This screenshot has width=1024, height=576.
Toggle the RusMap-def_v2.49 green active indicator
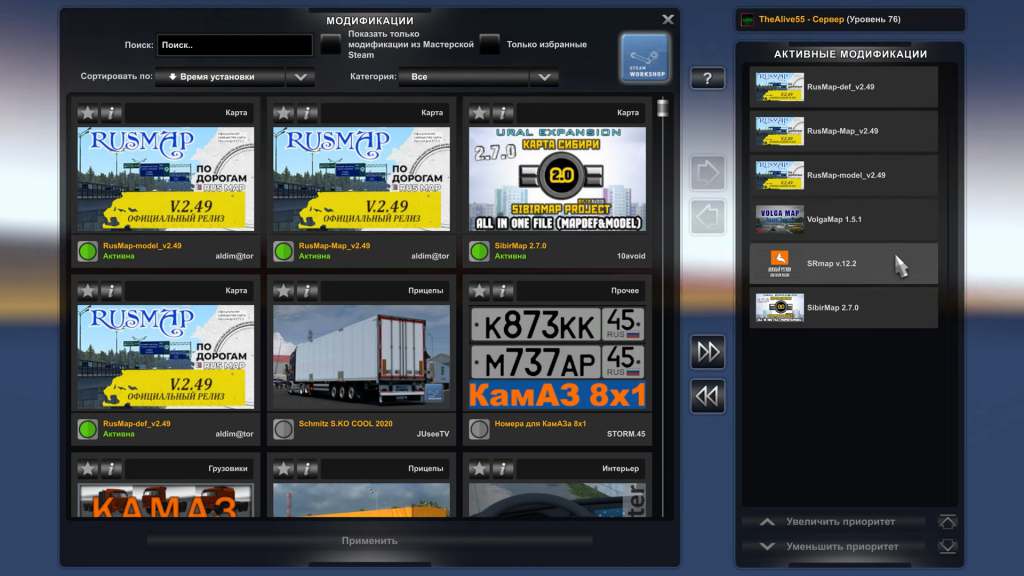click(x=88, y=428)
